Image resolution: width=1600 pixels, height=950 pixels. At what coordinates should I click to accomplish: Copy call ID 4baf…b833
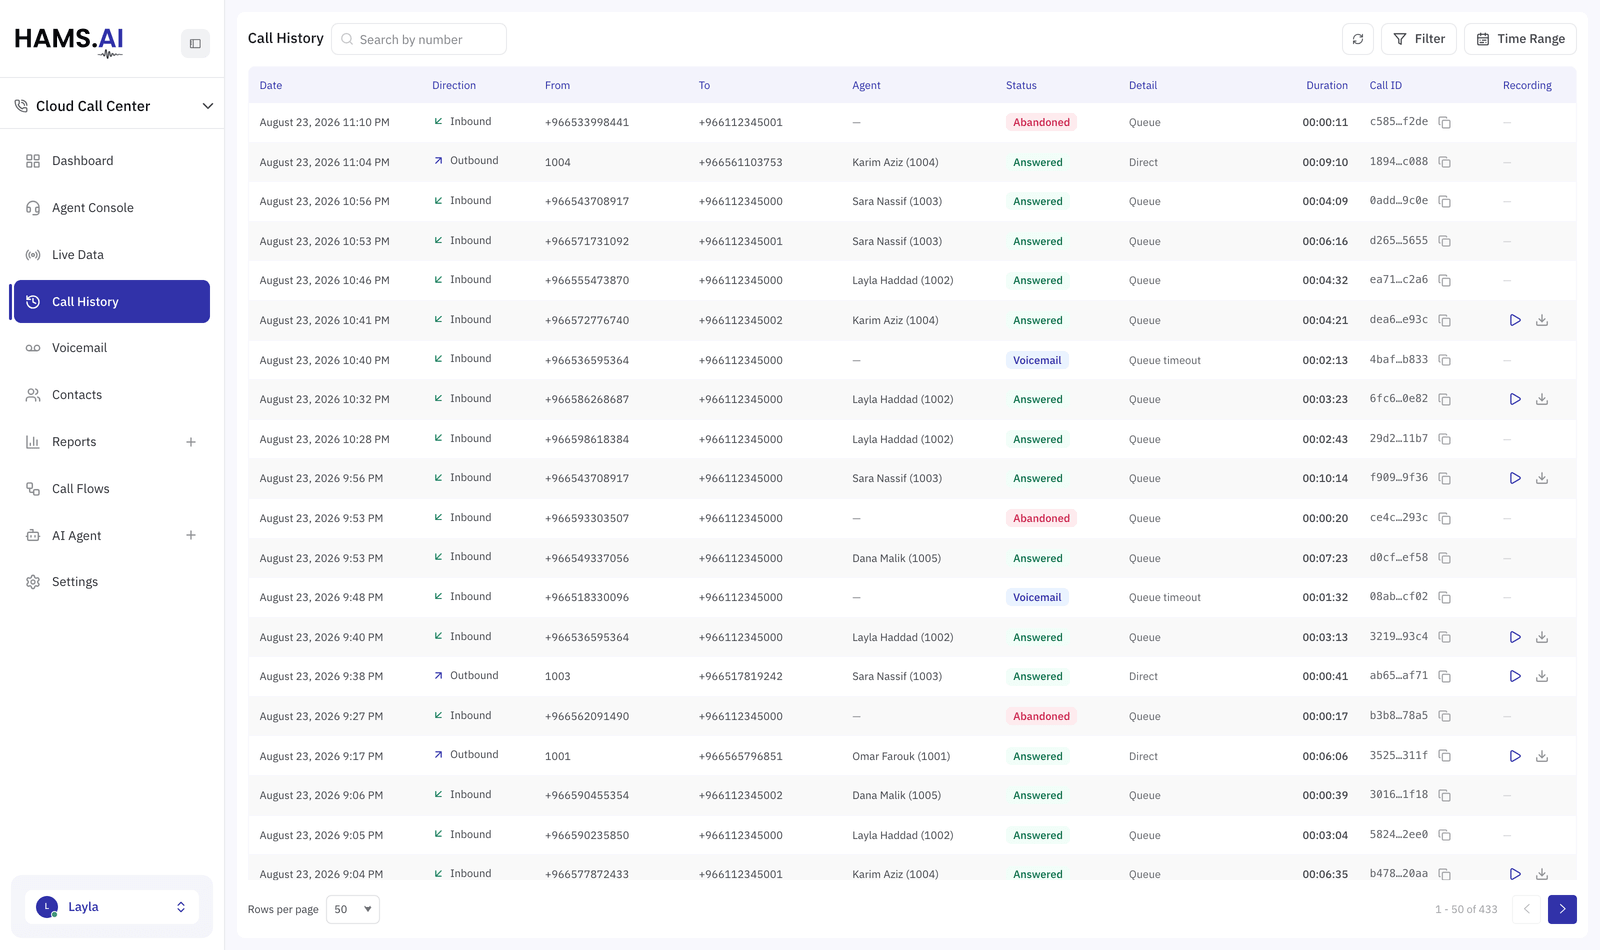coord(1445,360)
